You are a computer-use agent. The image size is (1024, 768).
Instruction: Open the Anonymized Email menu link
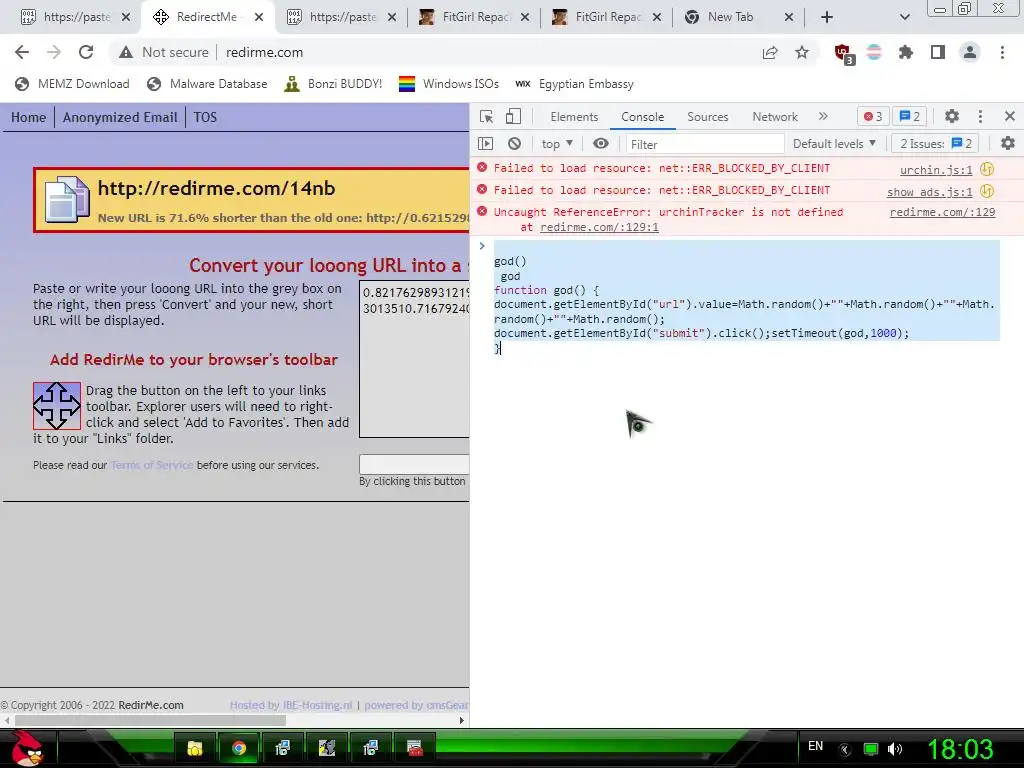point(120,118)
